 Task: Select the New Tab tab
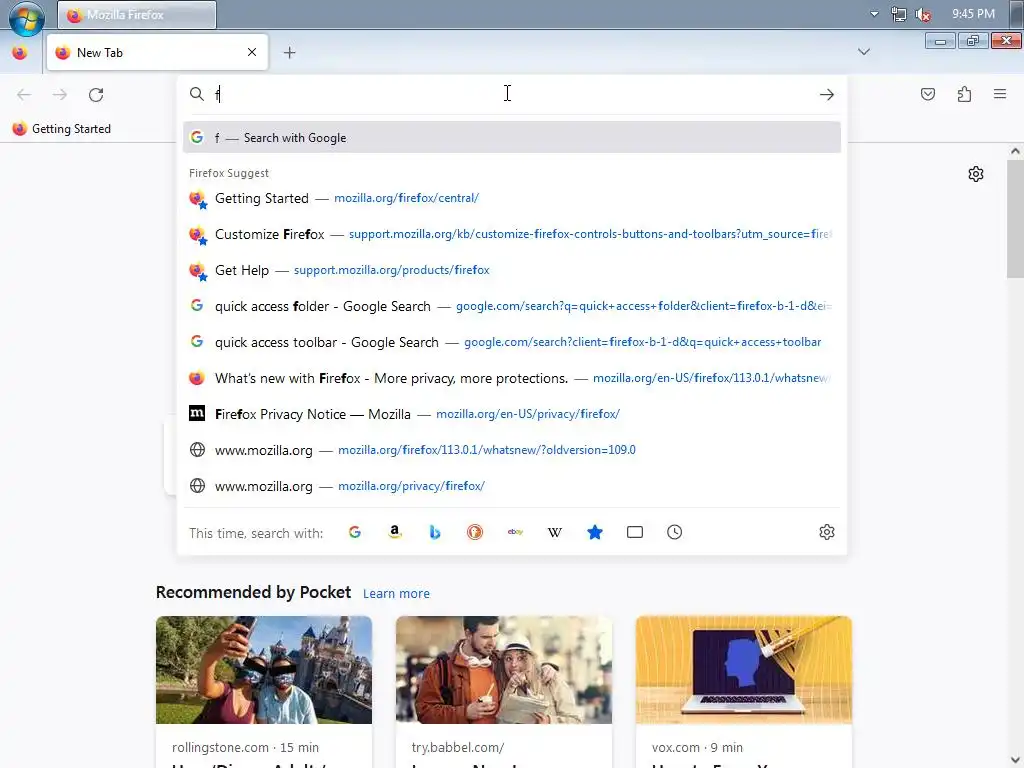157,52
